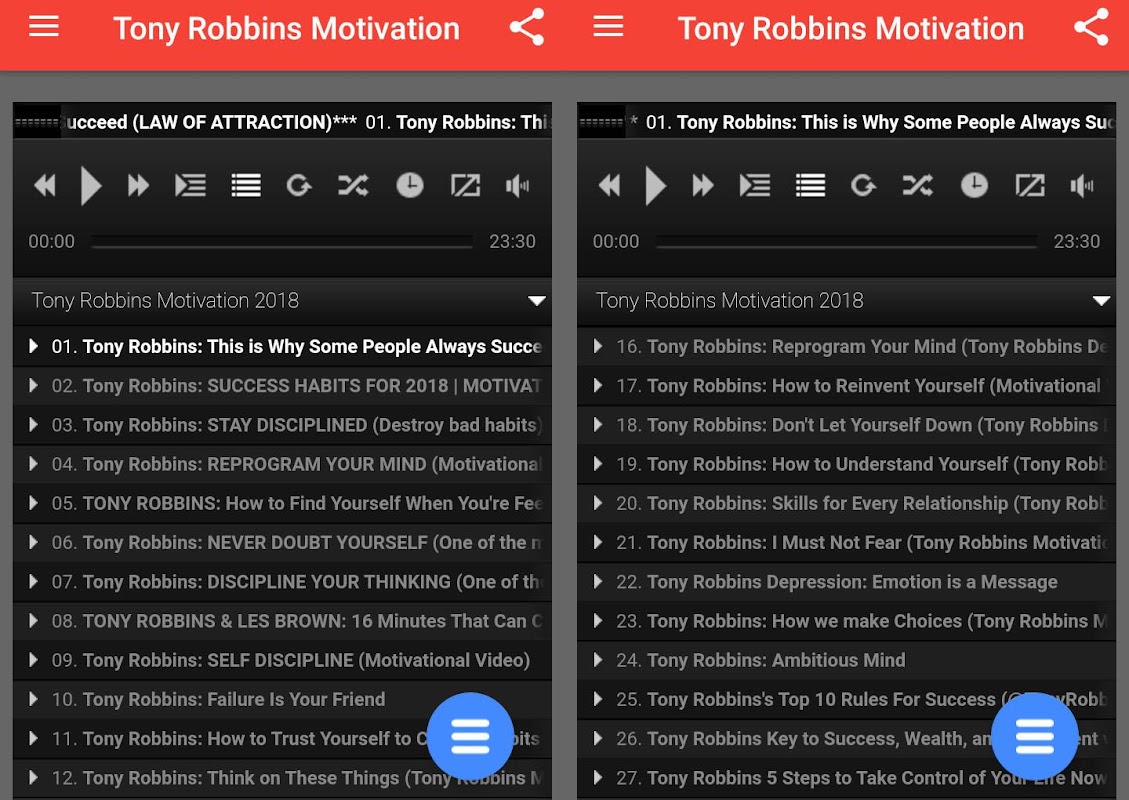Open the hamburger menu in the right screen header
1129x800 pixels.
[x=608, y=28]
